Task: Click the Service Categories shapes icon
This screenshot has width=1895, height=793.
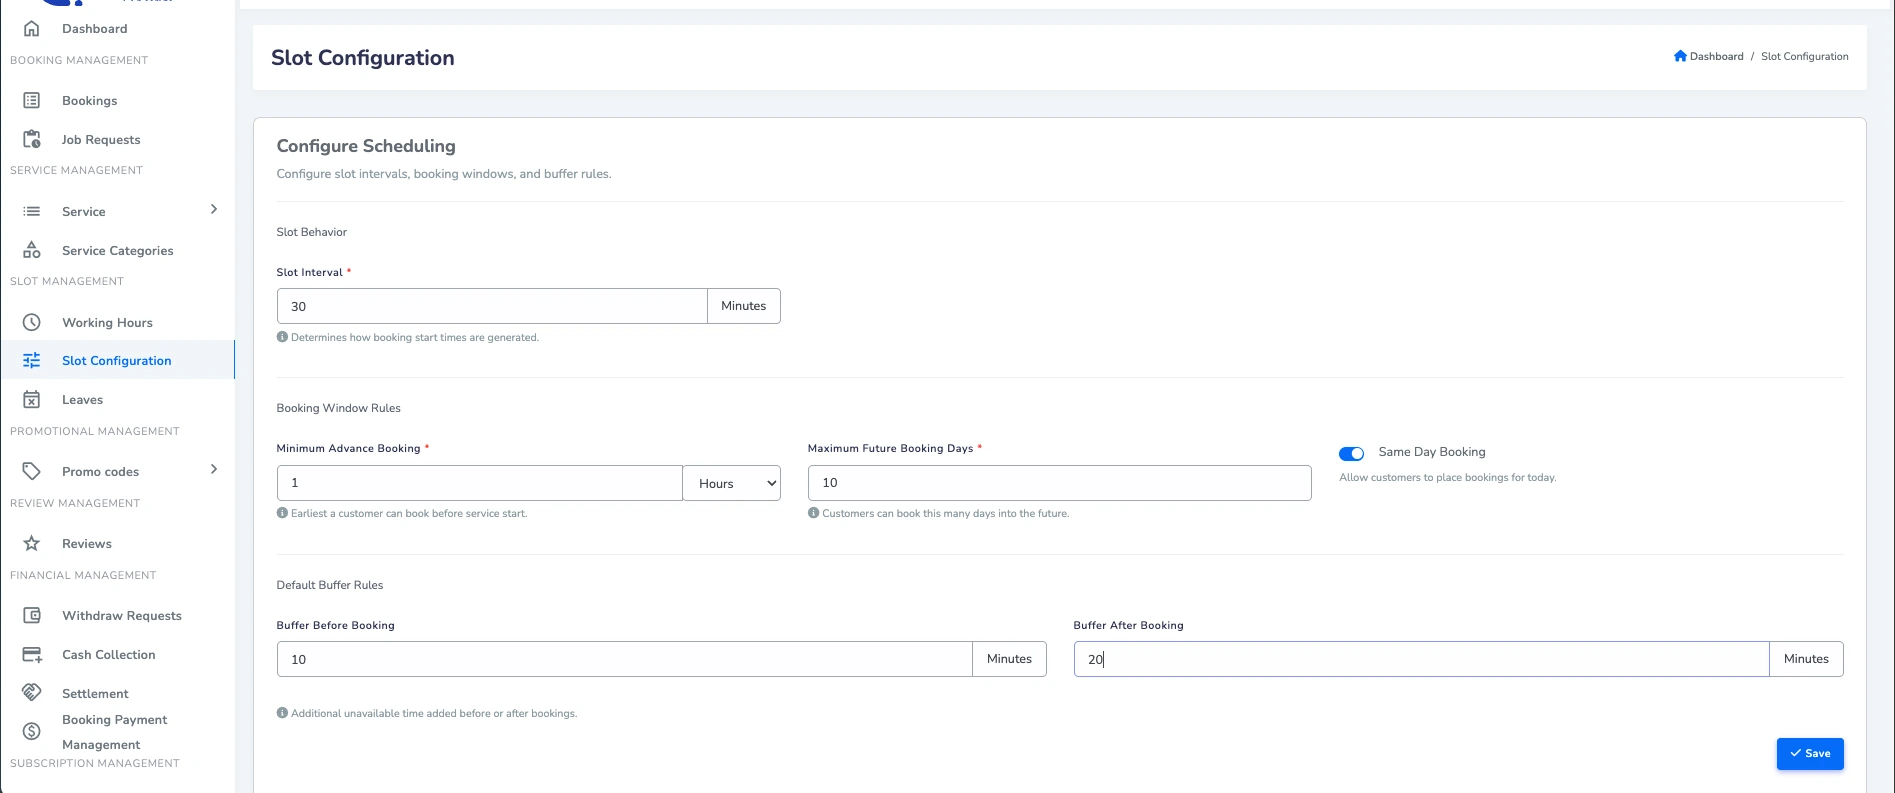Action: [x=32, y=250]
